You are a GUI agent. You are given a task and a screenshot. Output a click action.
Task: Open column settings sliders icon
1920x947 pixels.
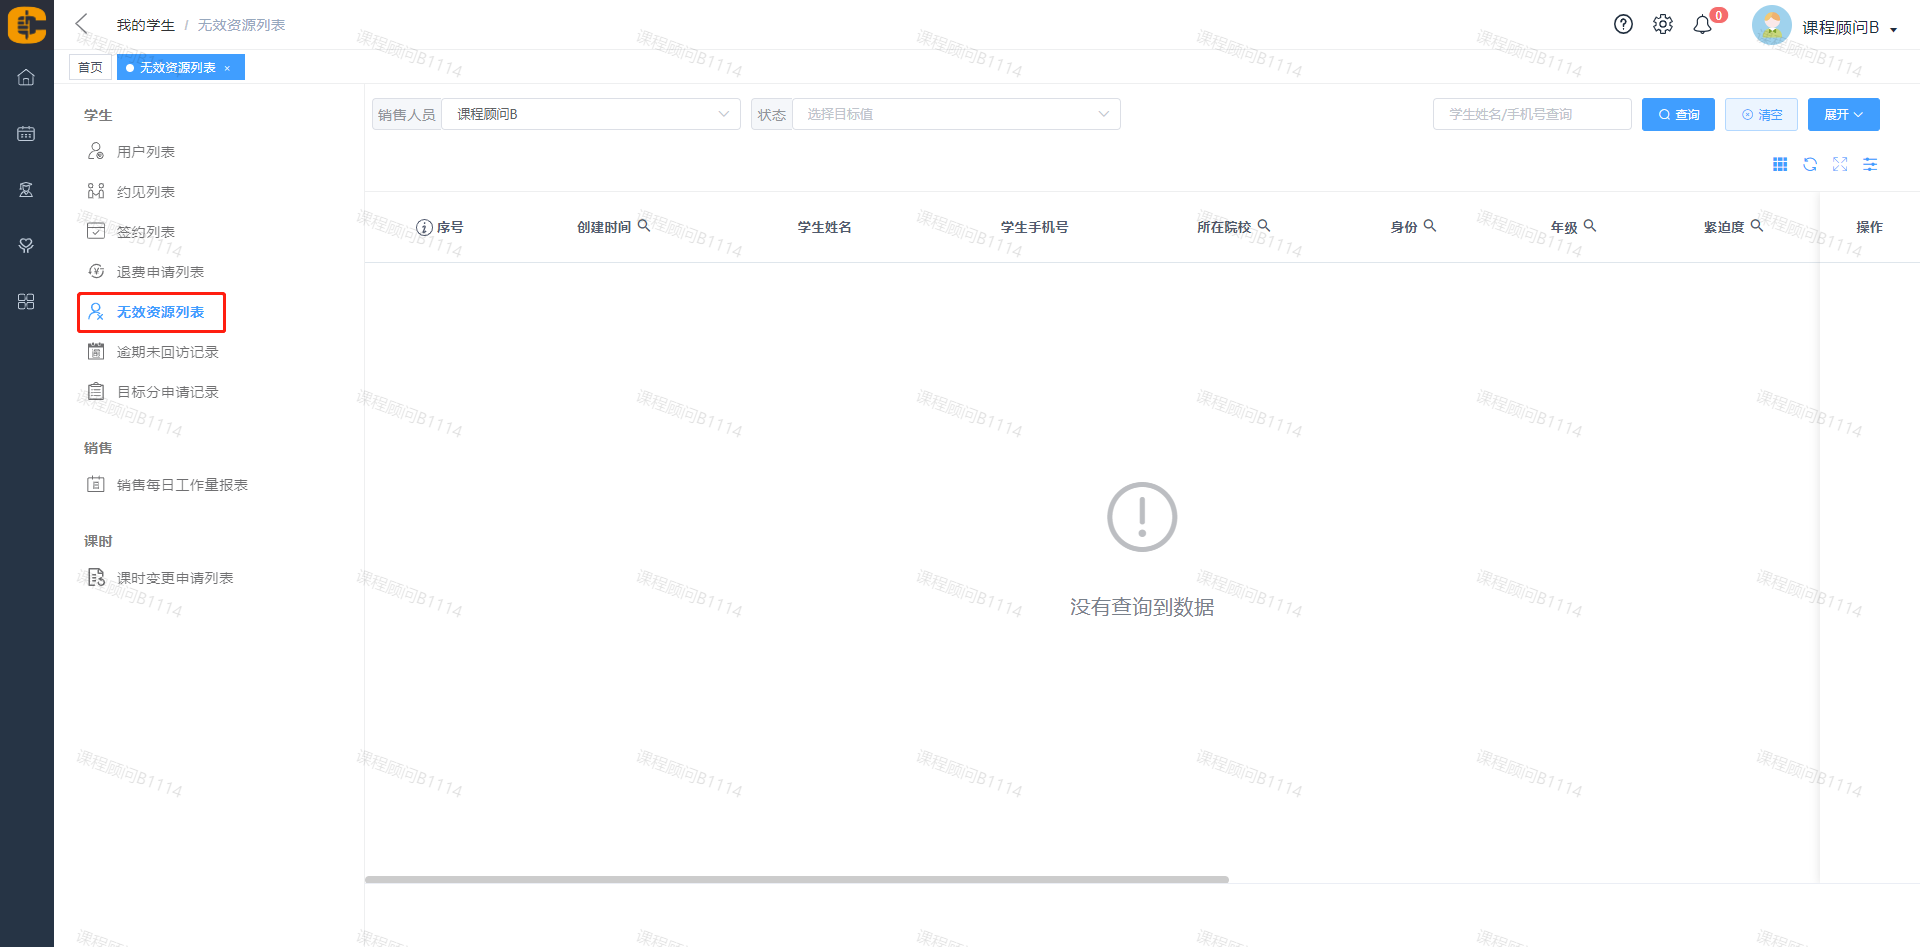(1870, 165)
